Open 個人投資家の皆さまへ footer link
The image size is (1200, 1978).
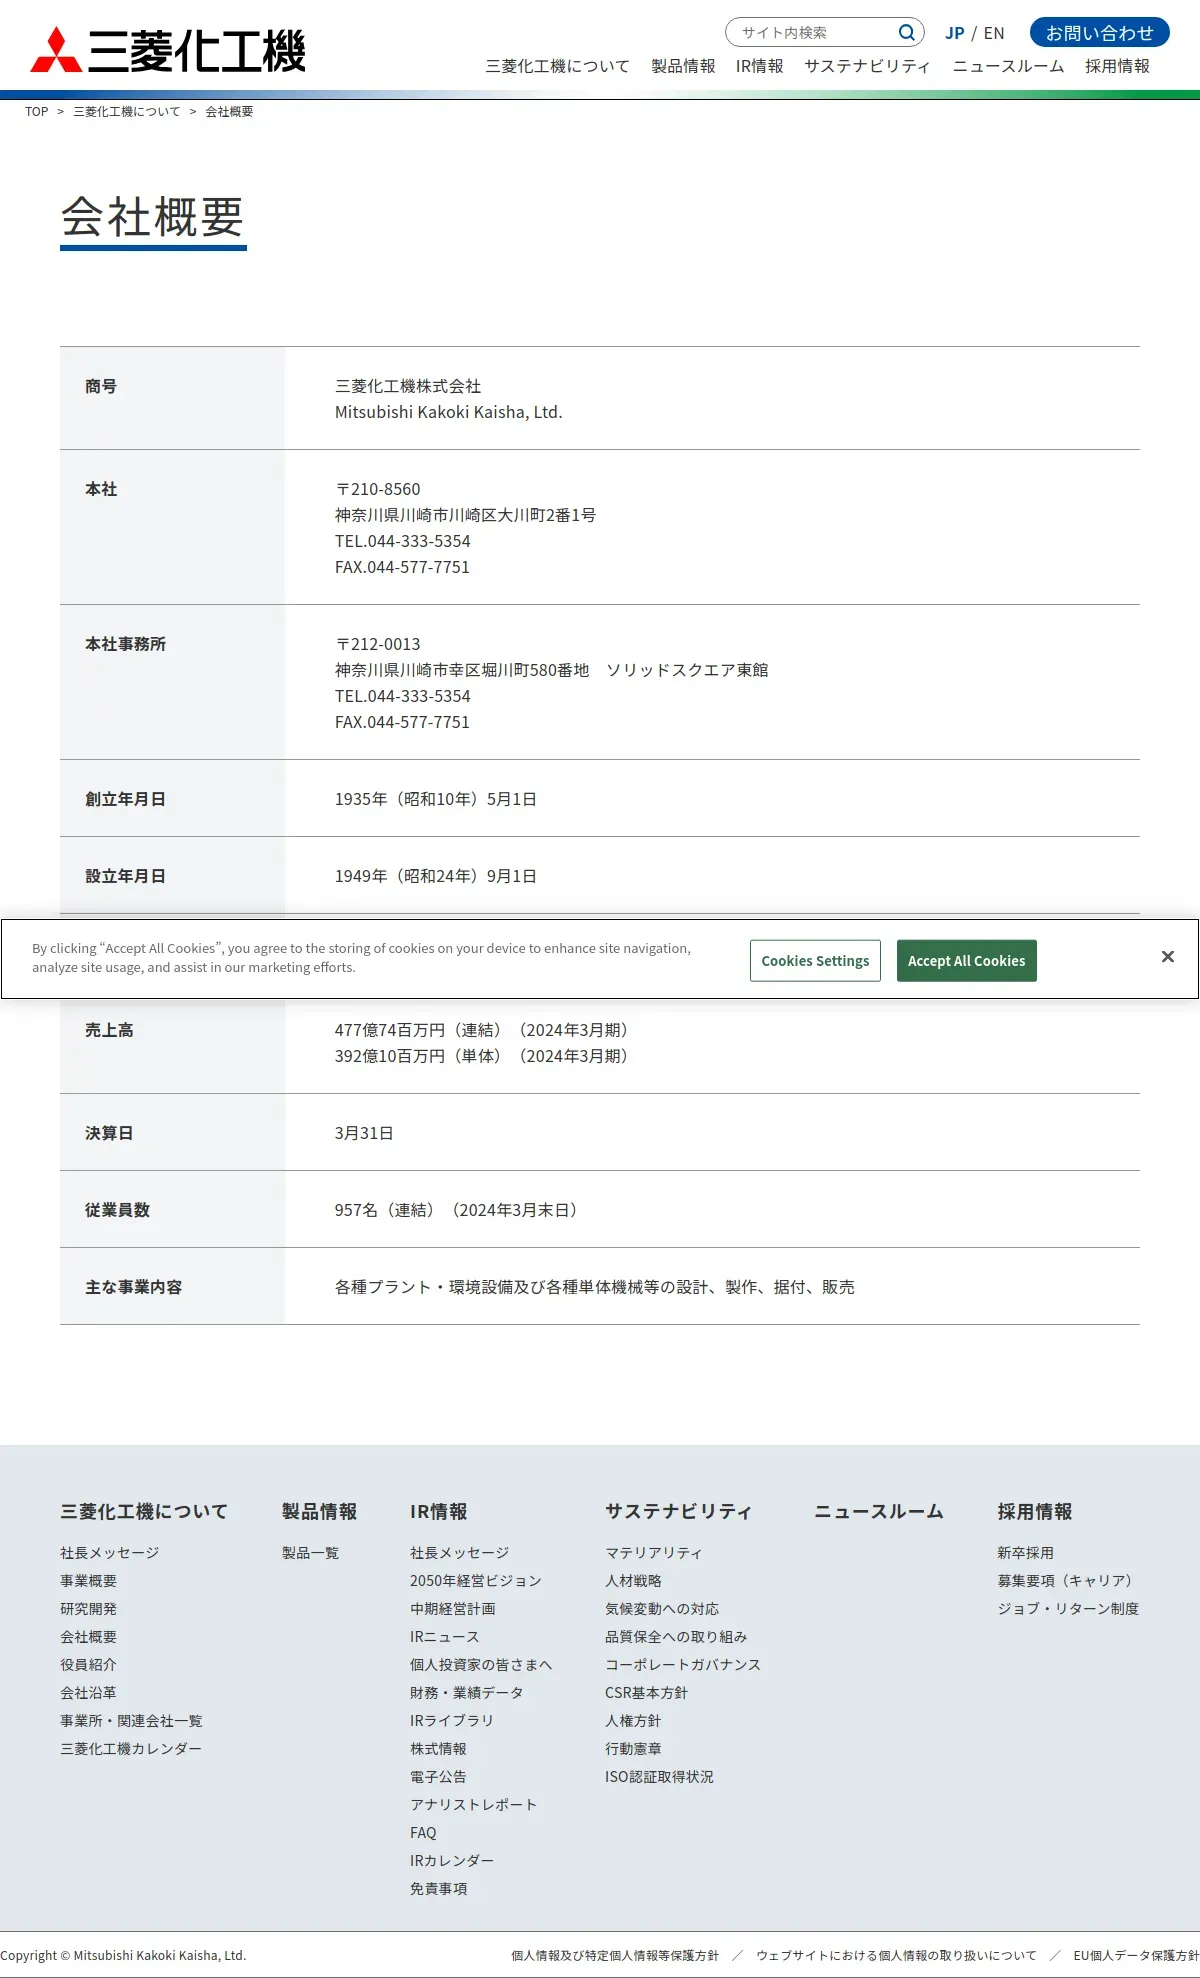(x=481, y=1665)
